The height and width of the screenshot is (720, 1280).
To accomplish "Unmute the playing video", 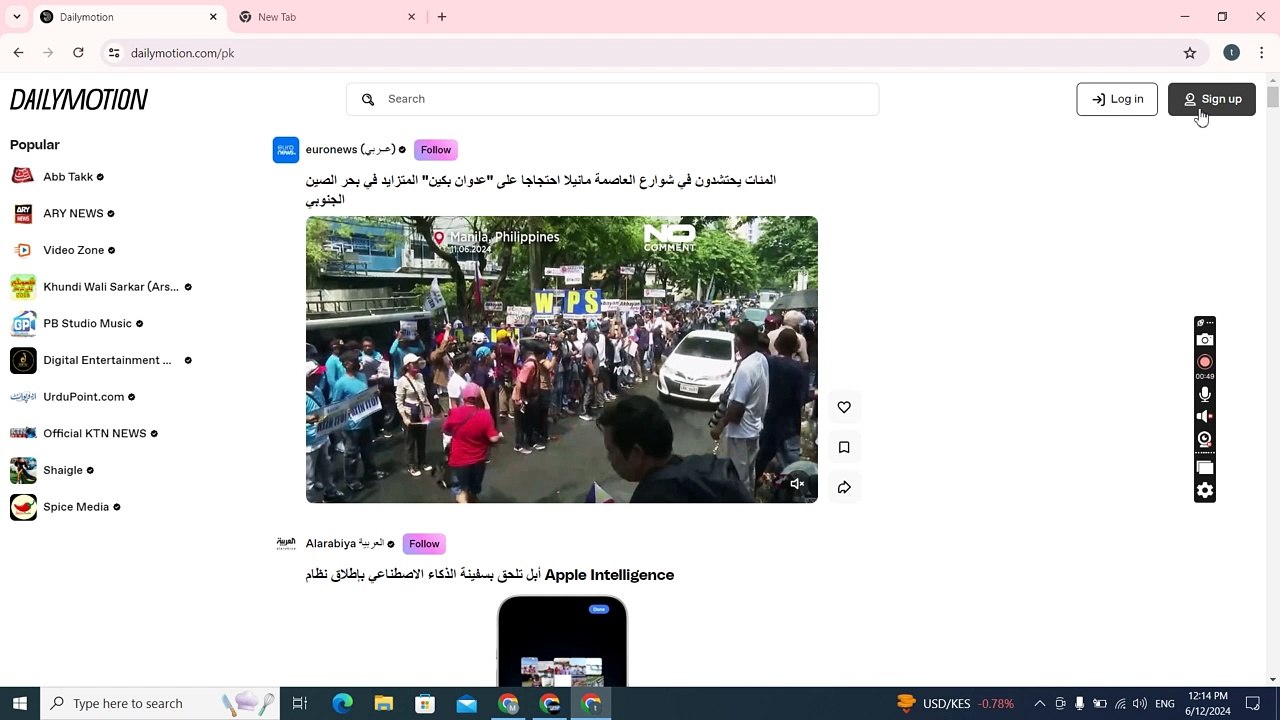I will click(x=797, y=484).
